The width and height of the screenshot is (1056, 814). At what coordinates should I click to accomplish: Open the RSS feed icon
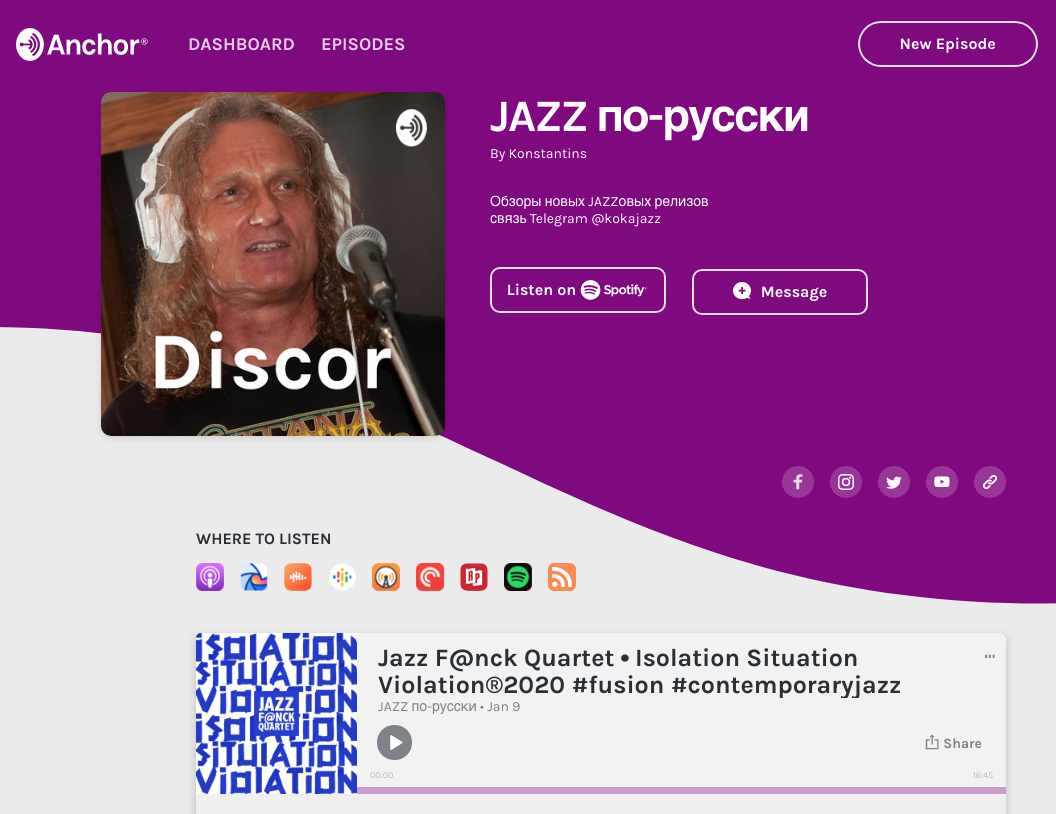tap(562, 577)
